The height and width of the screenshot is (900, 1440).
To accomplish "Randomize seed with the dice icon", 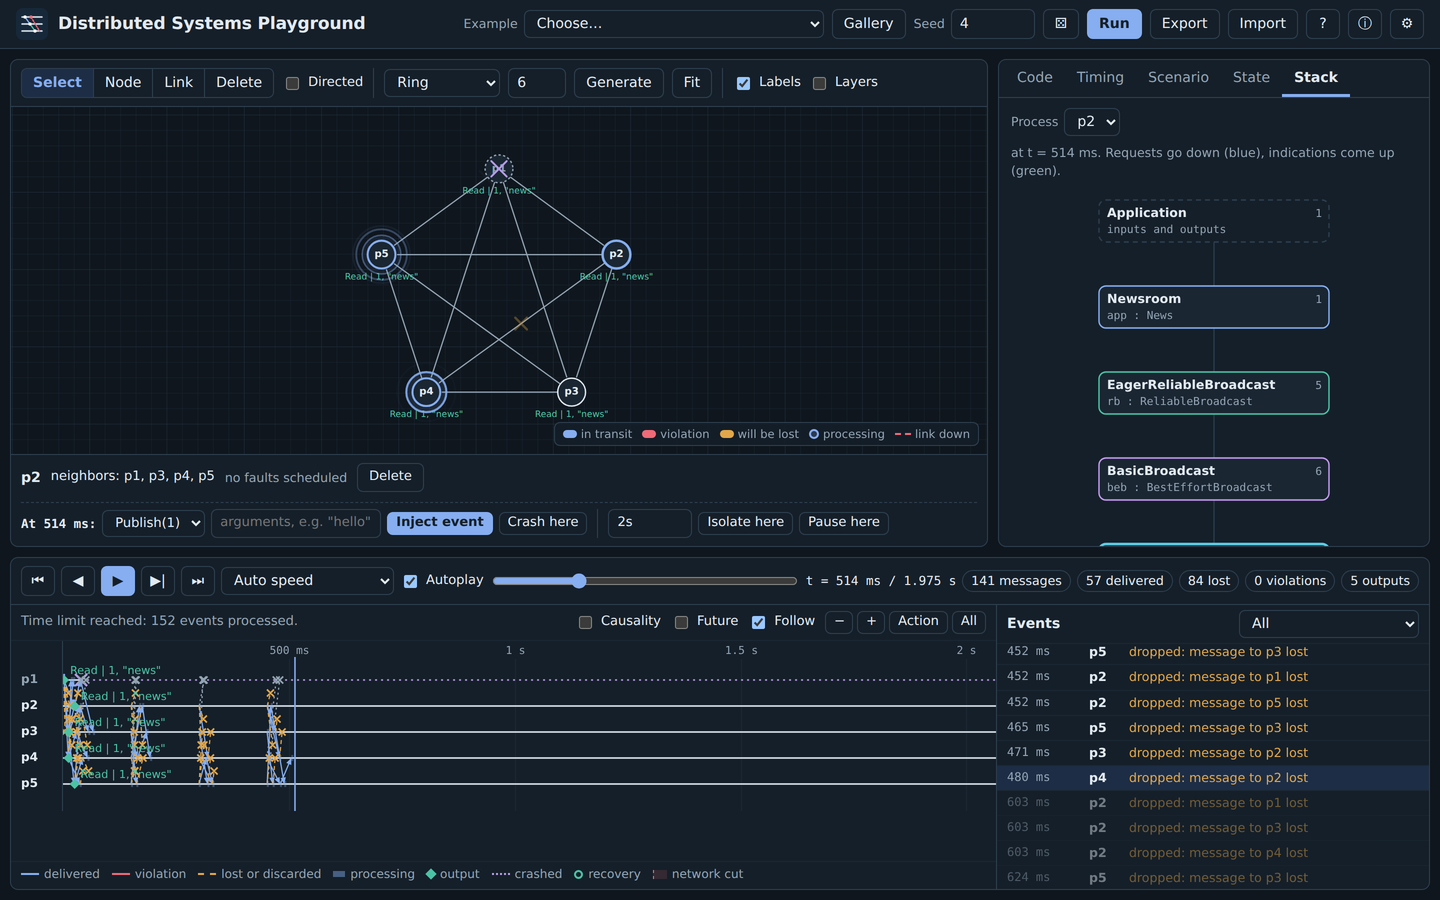I will 1060,23.
